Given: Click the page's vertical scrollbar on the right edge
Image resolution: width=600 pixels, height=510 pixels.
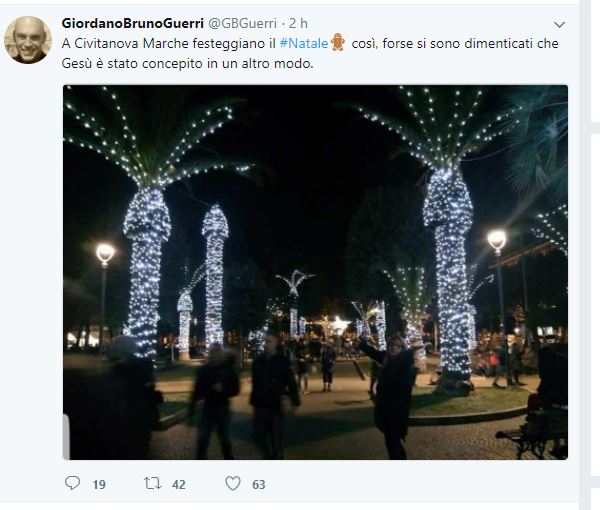Looking at the screenshot, I should point(585,255).
